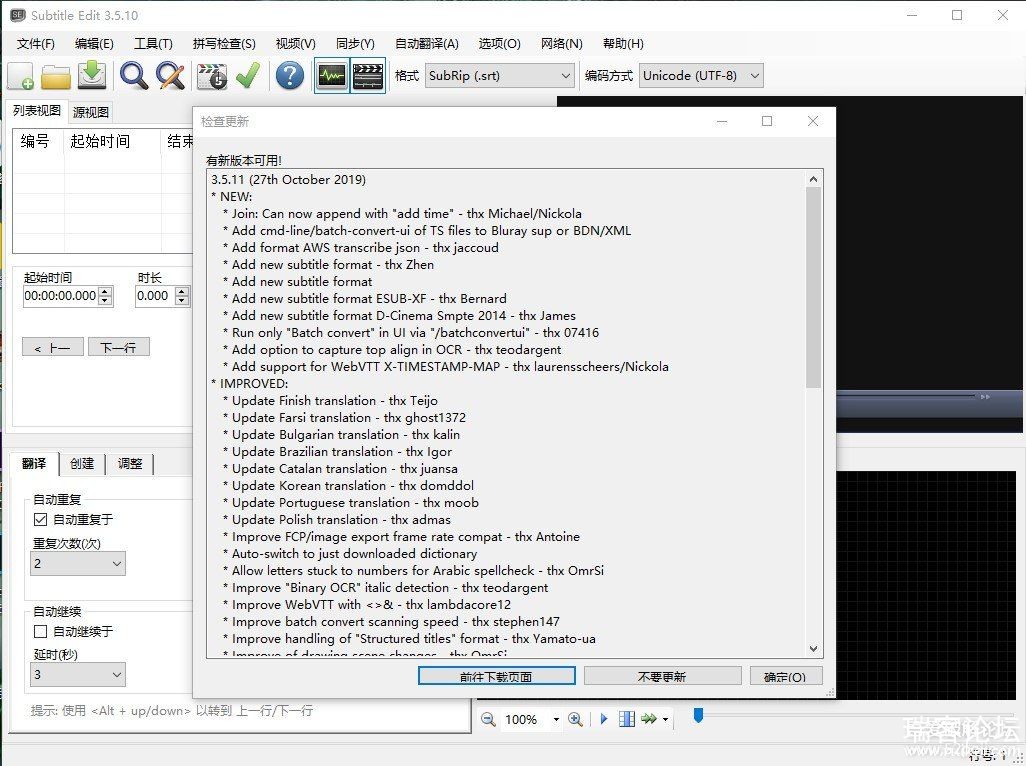1026x766 pixels.
Task: Open the 编码方式 Unicode (UTF-8) dropdown
Action: pyautogui.click(x=701, y=76)
